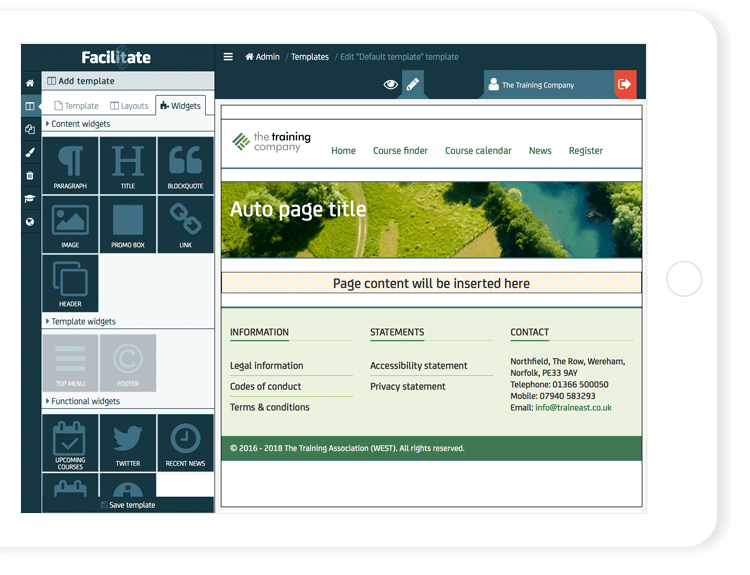Open Templates breadcrumb link

309,57
